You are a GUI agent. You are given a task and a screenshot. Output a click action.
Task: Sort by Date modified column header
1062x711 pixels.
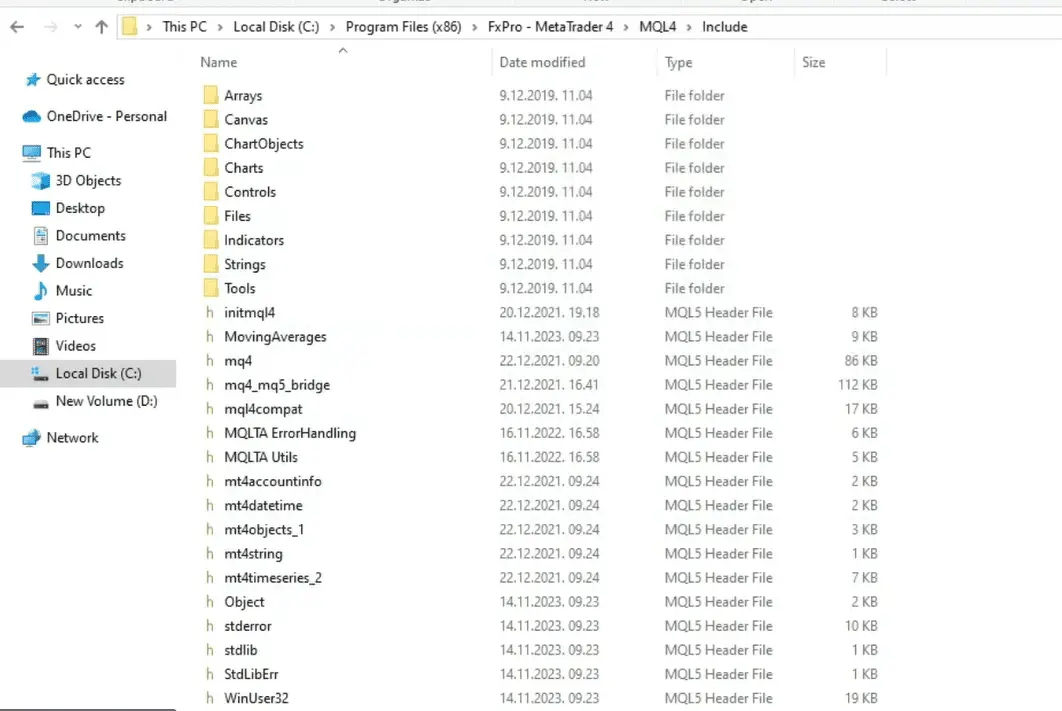coord(542,62)
